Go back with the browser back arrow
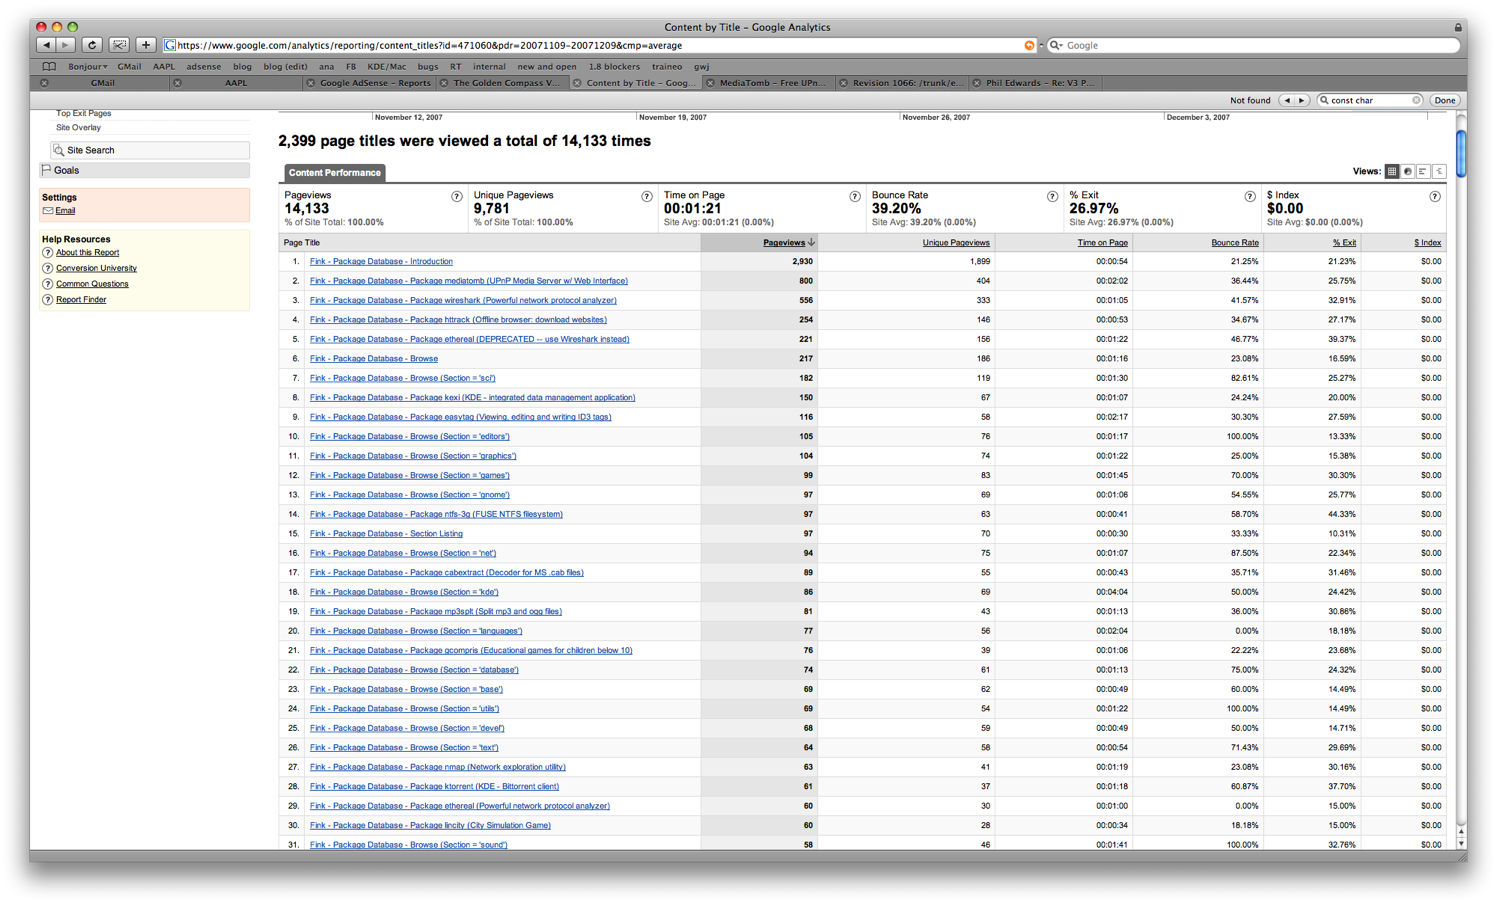 tap(46, 45)
